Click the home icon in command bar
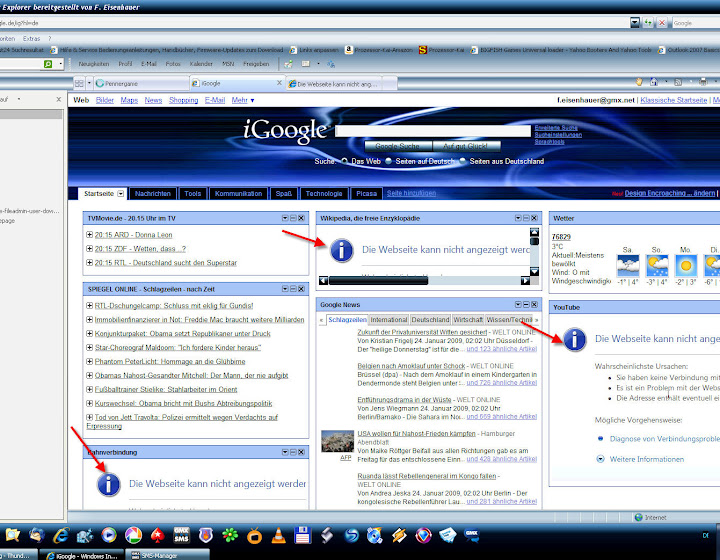Viewport: 720px width, 560px height. [x=653, y=82]
